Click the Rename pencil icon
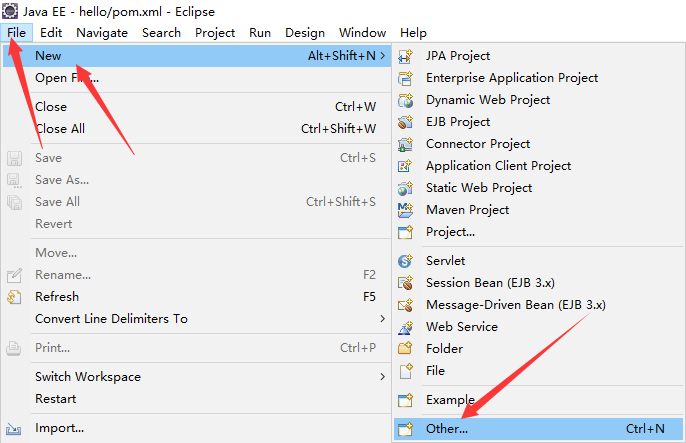Image resolution: width=686 pixels, height=443 pixels. click(14, 275)
